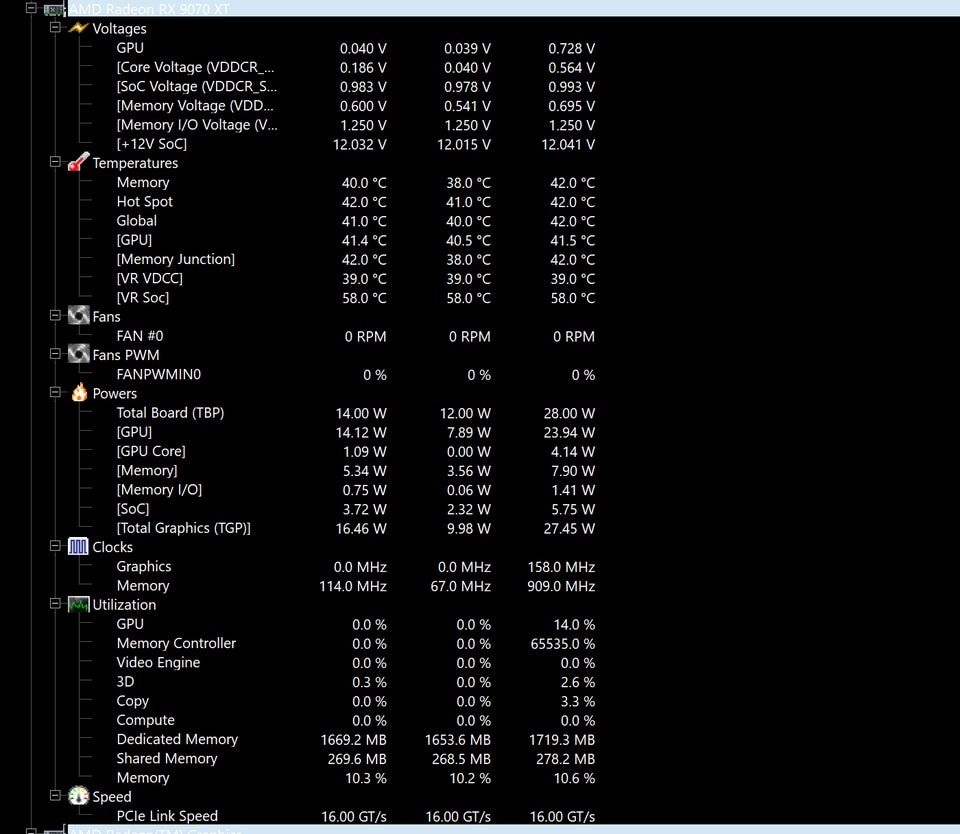Click the 0.728 V value
The width and height of the screenshot is (960, 834).
tap(571, 48)
